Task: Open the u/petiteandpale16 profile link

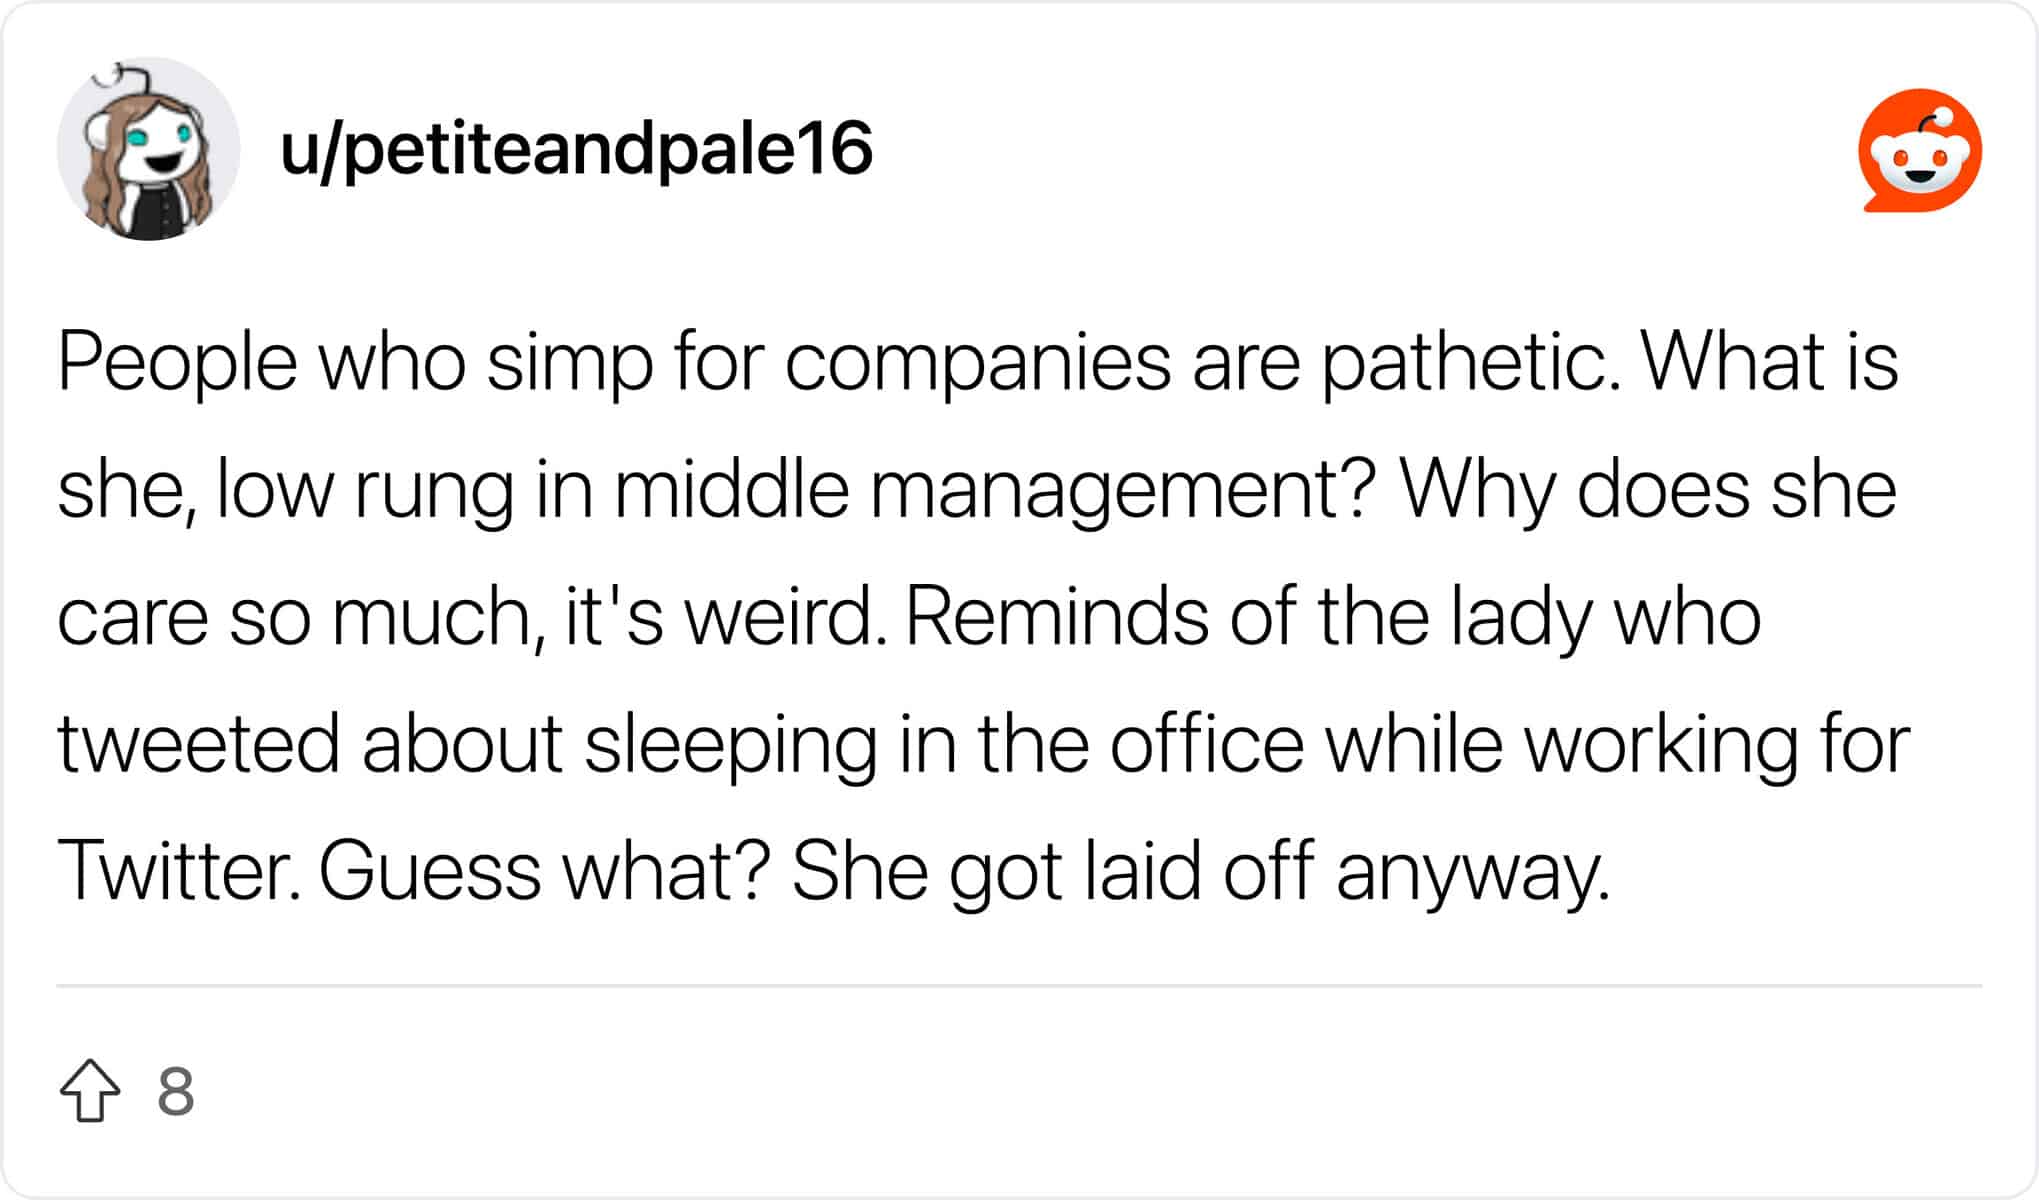Action: click(x=577, y=150)
